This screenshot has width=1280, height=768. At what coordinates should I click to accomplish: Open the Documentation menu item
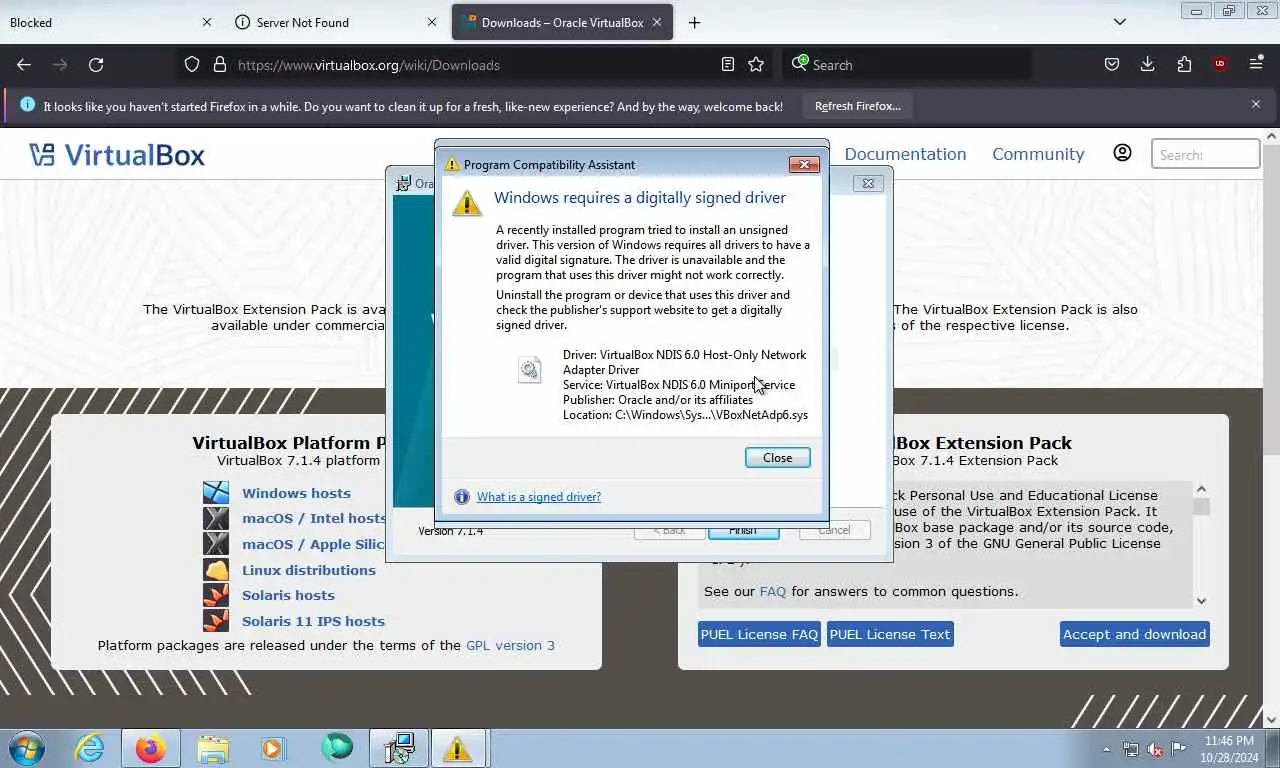[x=905, y=154]
